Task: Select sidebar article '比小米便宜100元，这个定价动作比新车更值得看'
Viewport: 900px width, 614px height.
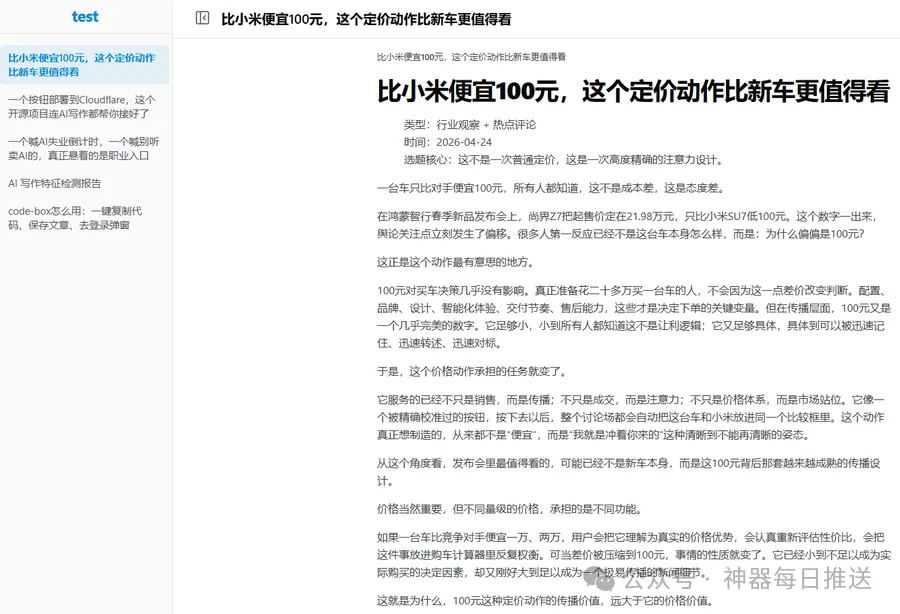Action: 84,65
